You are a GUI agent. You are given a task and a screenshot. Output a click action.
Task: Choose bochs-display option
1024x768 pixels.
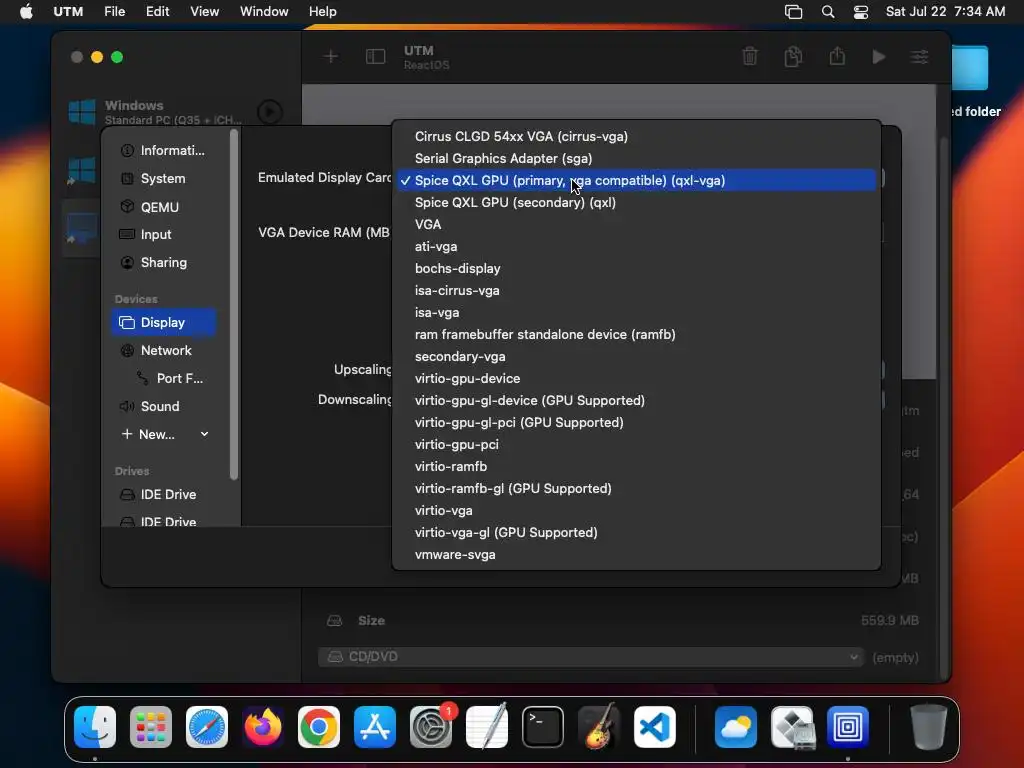[x=636, y=268]
